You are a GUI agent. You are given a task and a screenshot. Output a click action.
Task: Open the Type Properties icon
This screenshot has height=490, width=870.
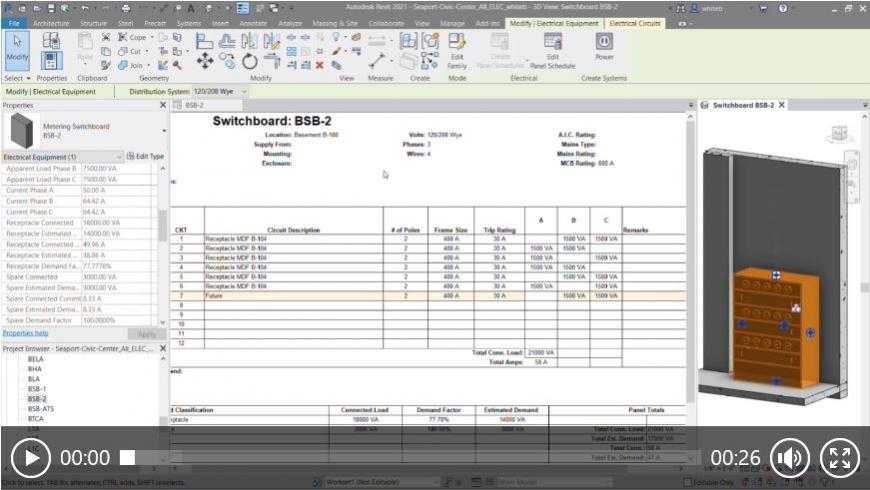(x=52, y=40)
